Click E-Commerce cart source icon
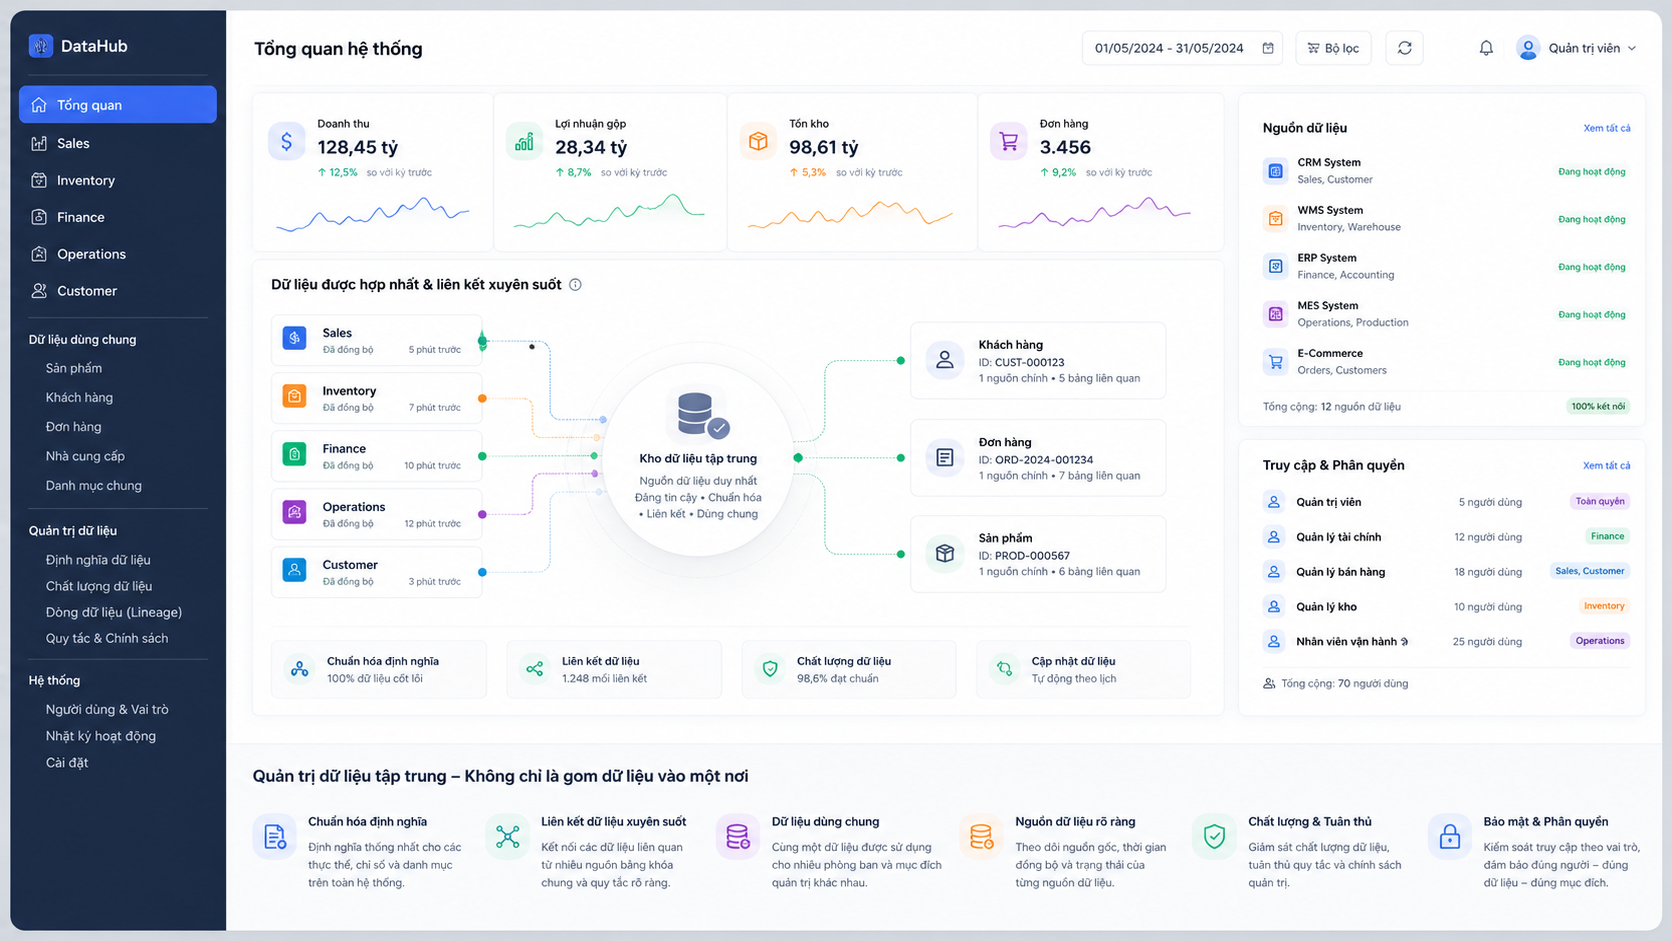This screenshot has height=941, width=1672. pos(1275,362)
